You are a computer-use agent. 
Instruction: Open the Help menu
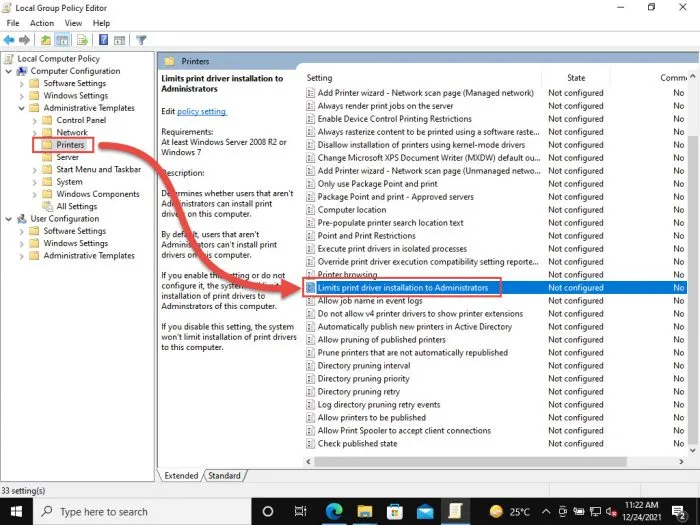(101, 23)
